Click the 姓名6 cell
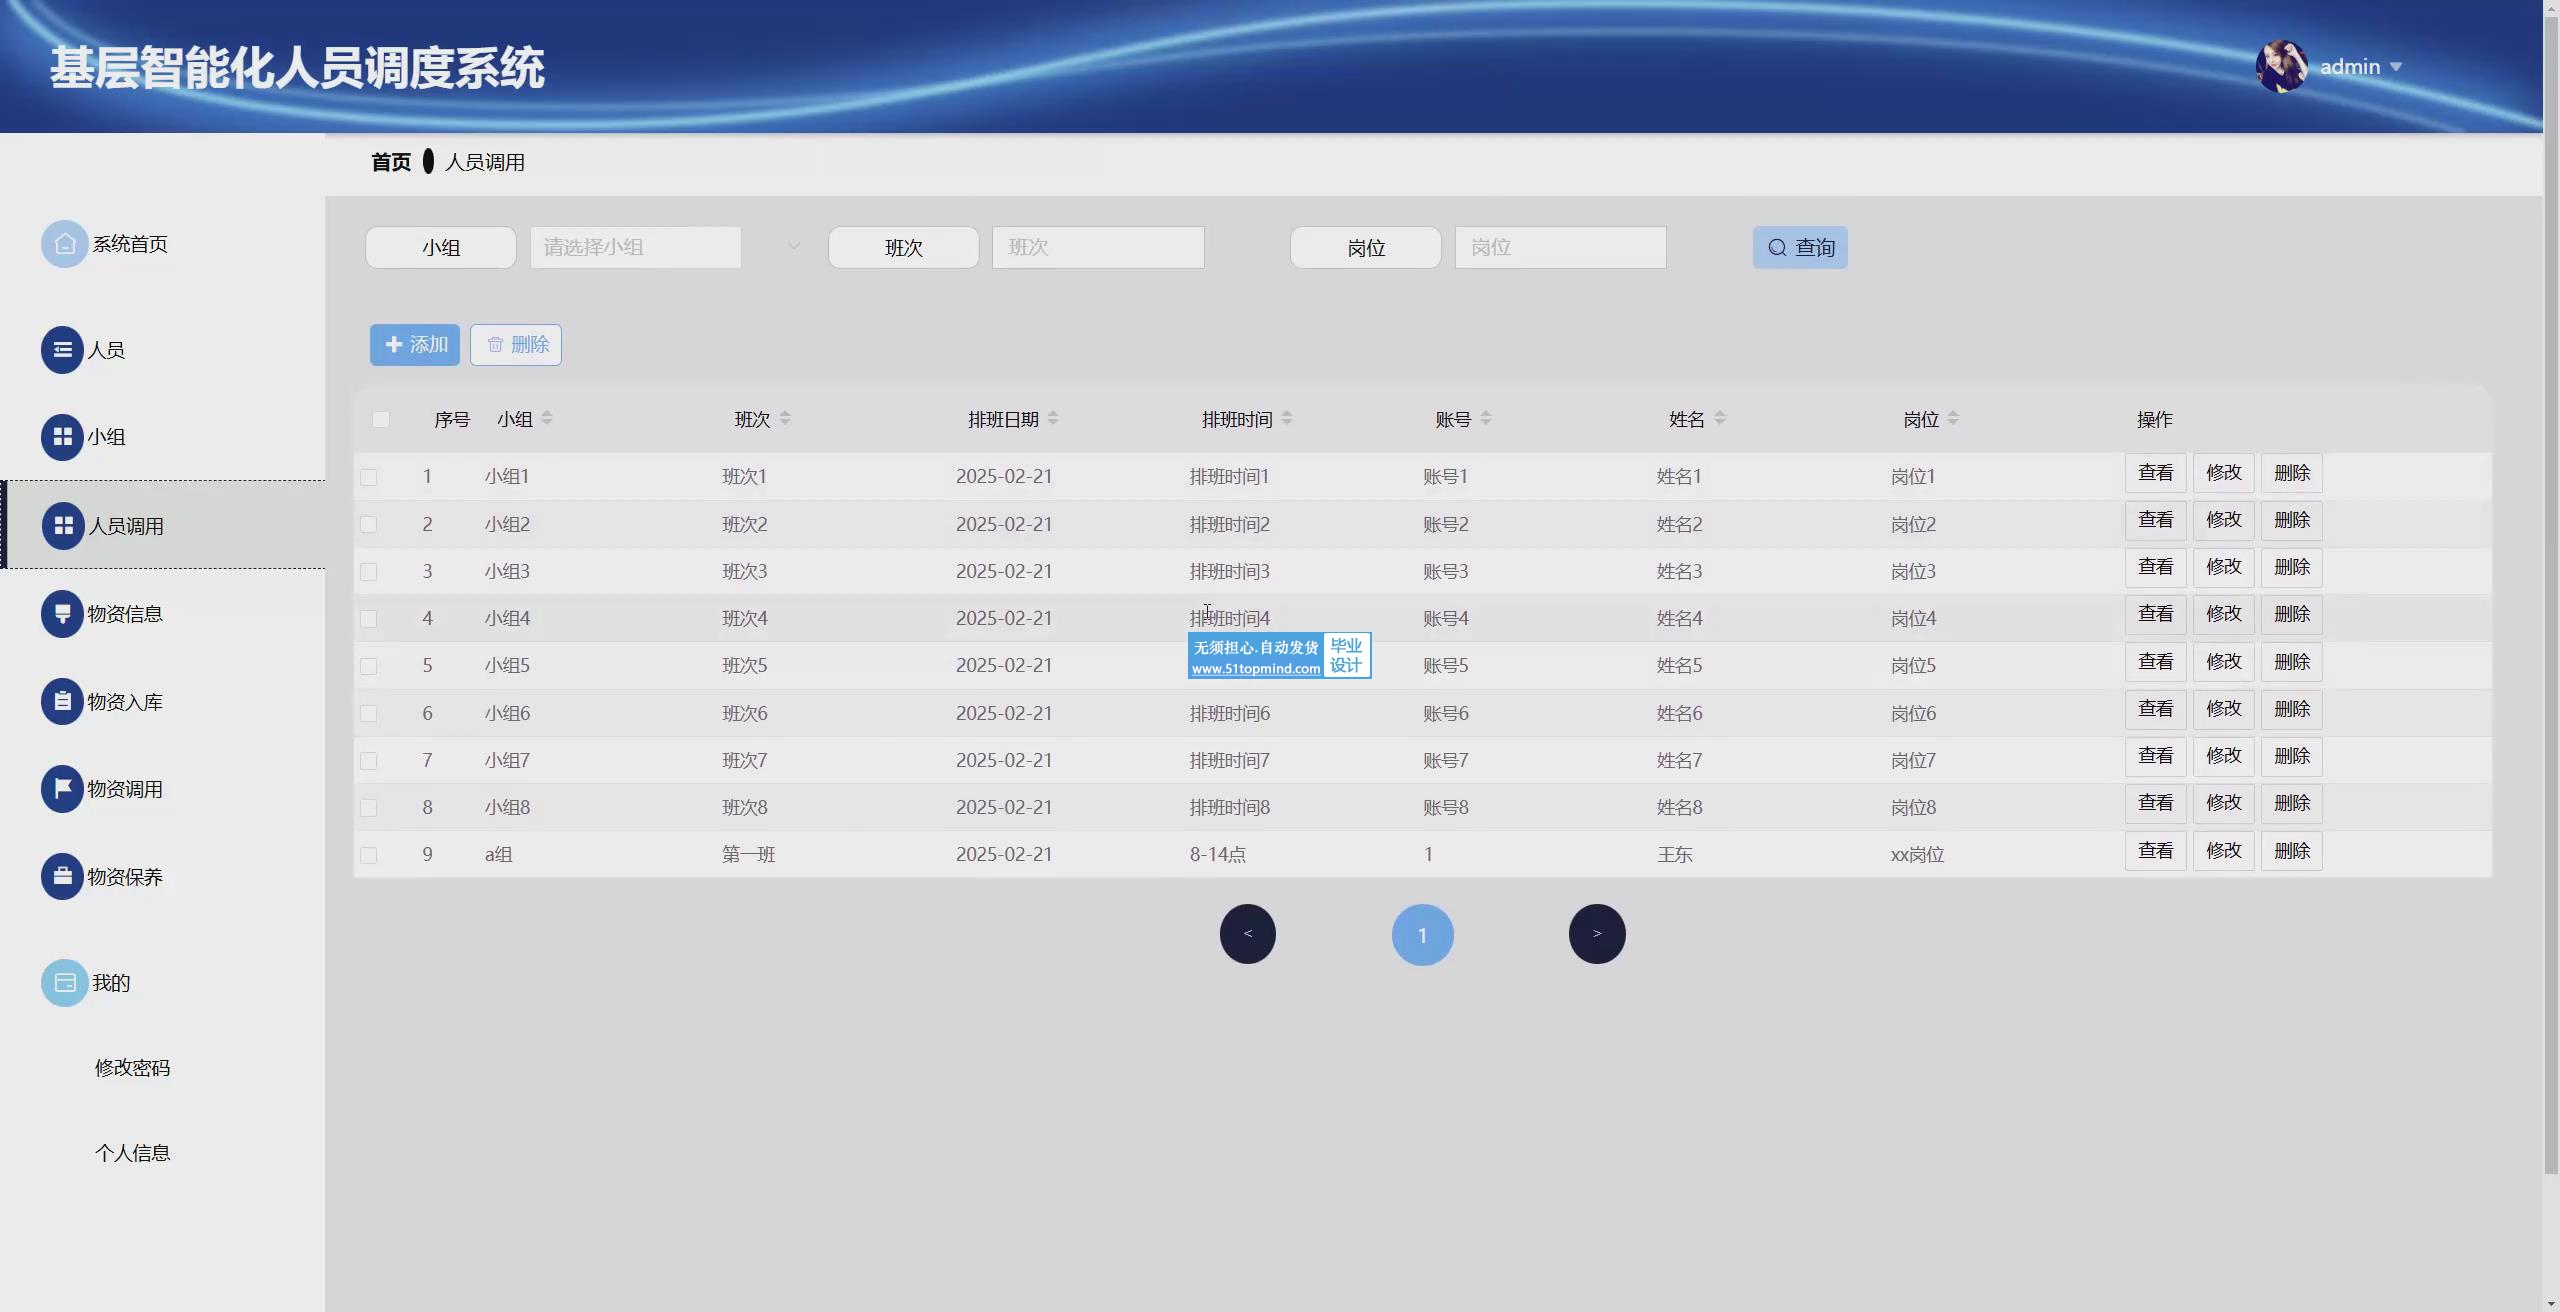 coord(1680,714)
